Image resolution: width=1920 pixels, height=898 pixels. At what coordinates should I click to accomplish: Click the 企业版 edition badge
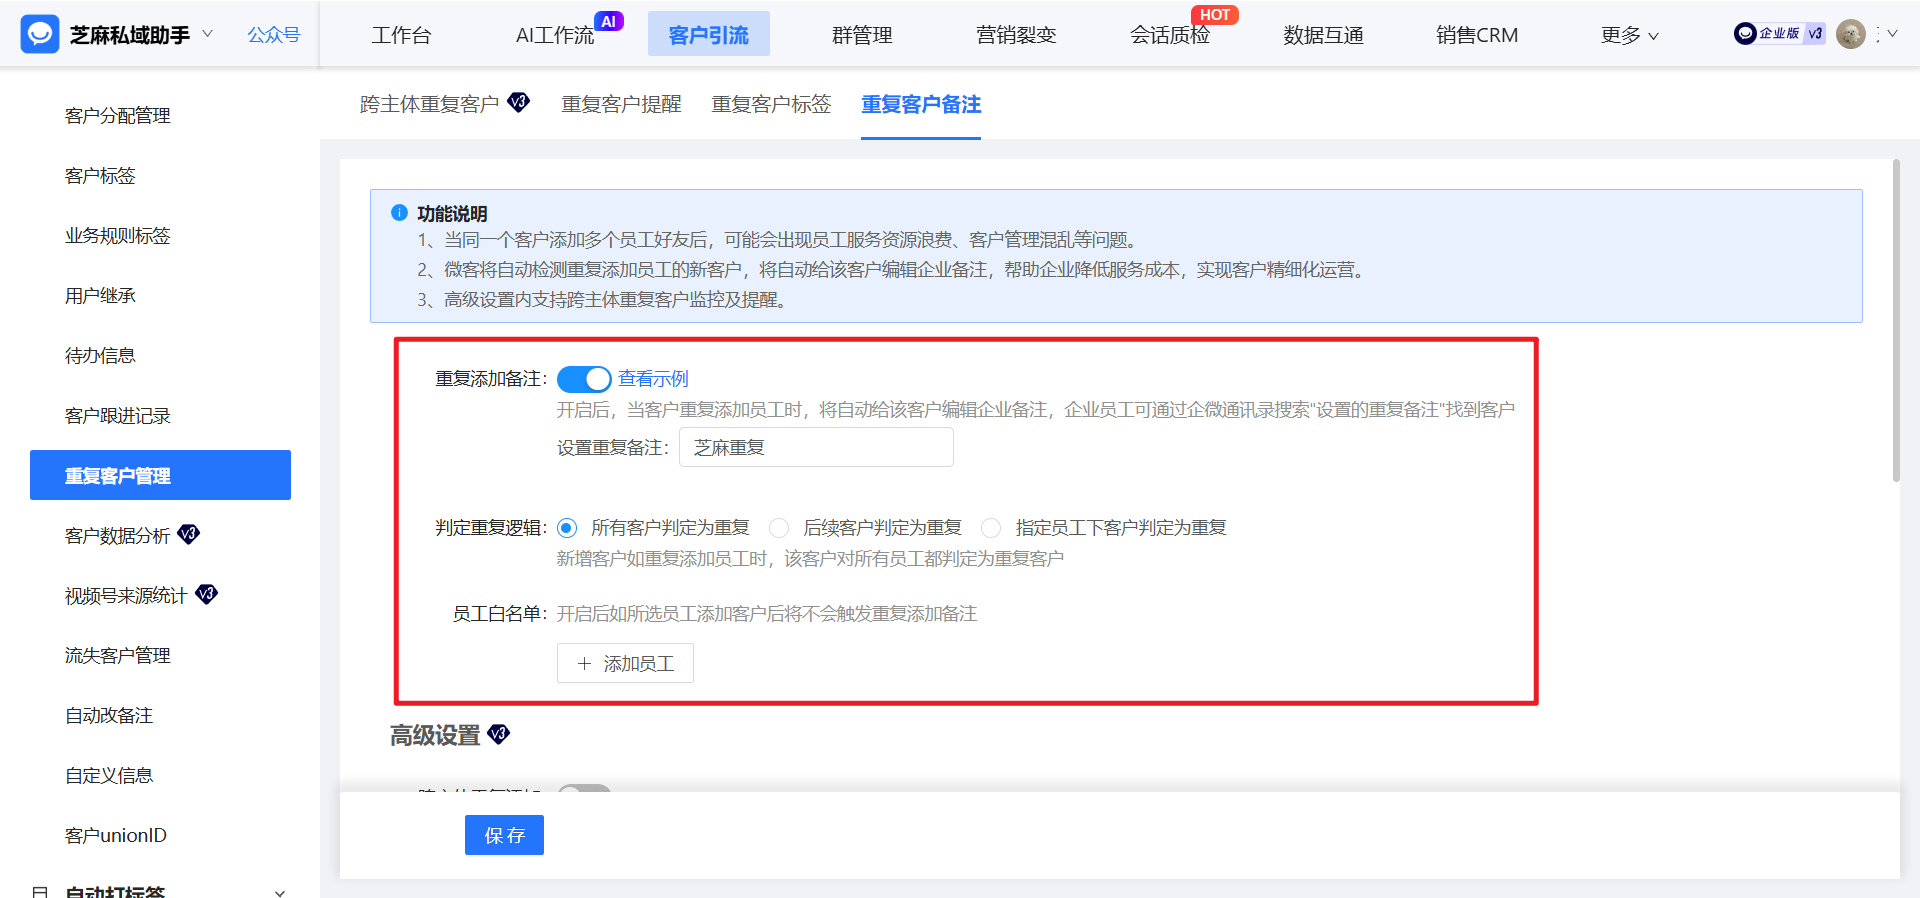(x=1768, y=33)
